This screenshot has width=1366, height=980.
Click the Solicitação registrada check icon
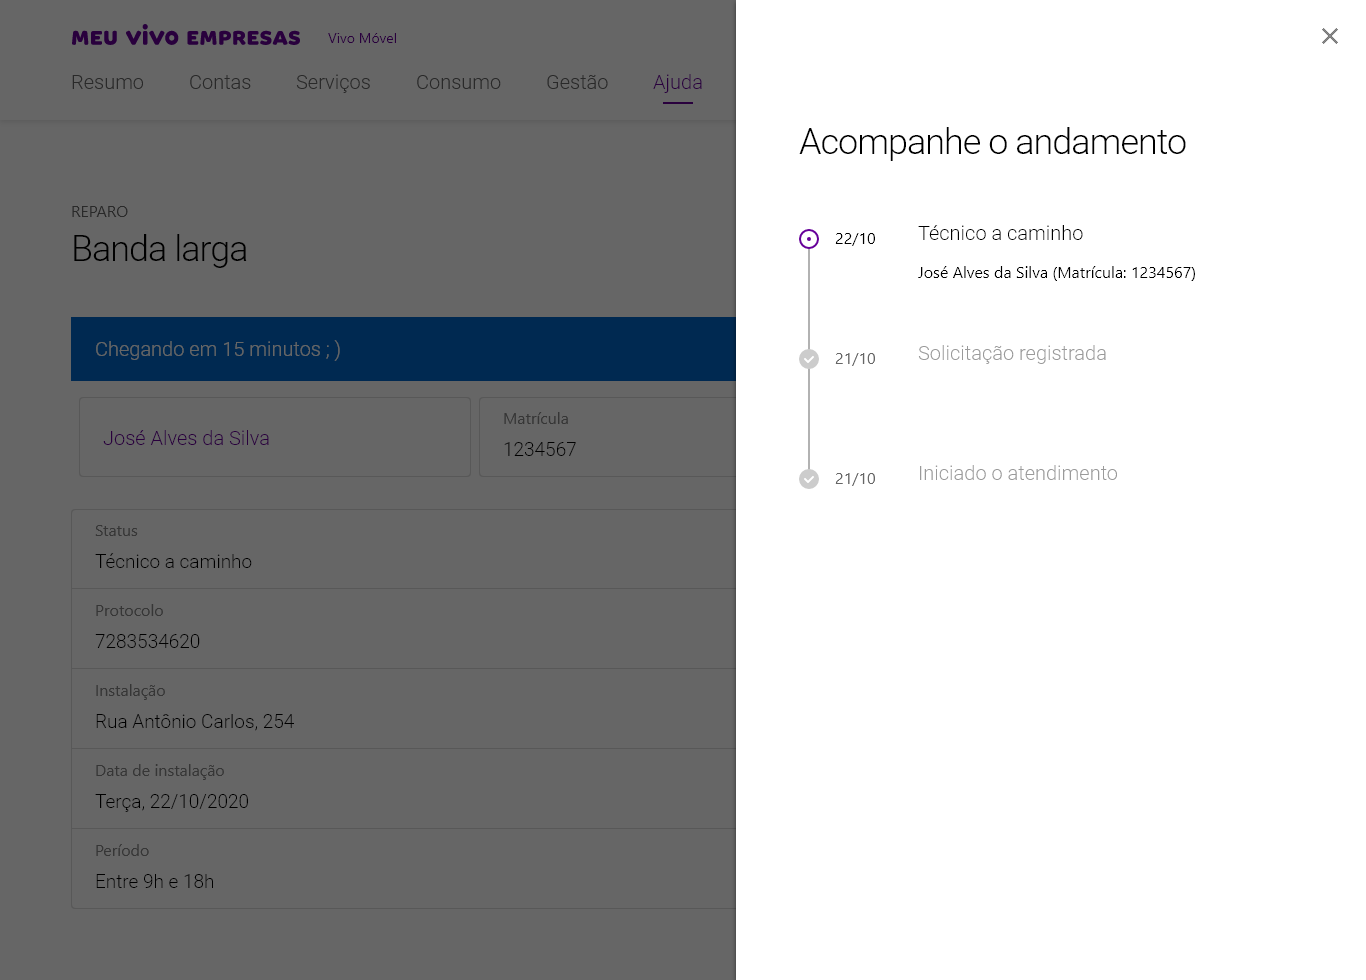tap(809, 359)
